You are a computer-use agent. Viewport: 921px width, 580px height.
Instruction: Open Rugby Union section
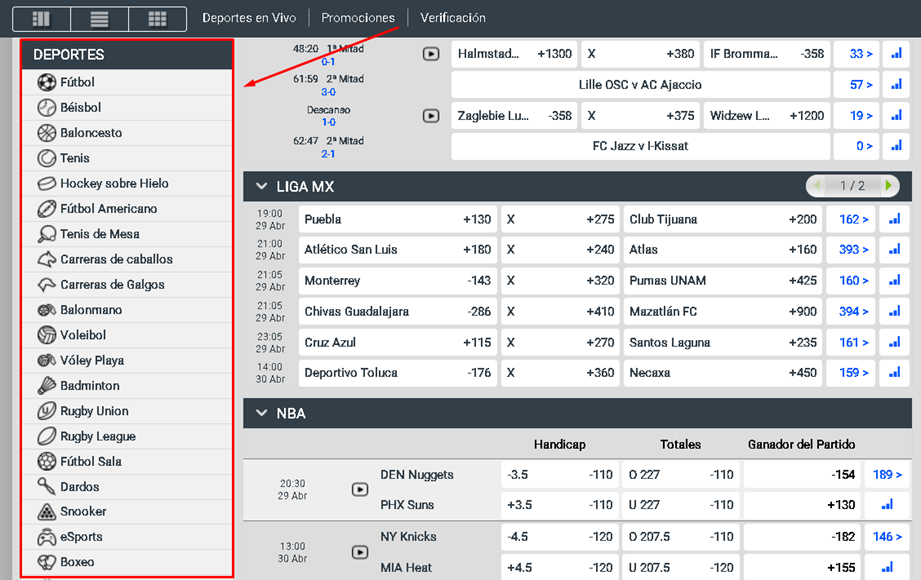(x=127, y=411)
